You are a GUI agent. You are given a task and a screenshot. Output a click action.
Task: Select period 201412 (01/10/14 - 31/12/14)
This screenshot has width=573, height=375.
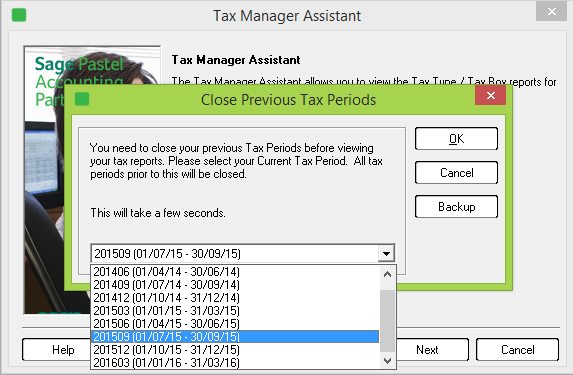pos(235,298)
